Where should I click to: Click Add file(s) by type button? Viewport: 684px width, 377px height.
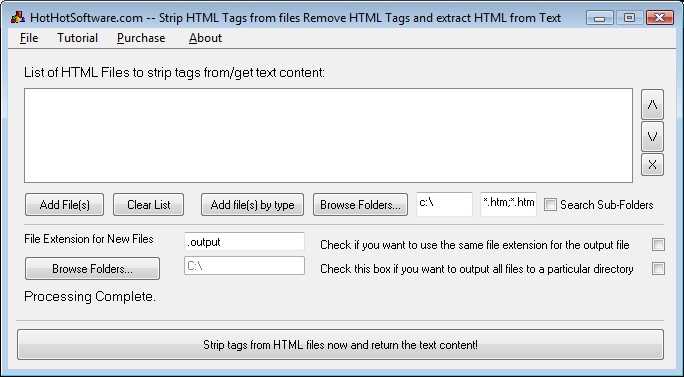tap(252, 205)
